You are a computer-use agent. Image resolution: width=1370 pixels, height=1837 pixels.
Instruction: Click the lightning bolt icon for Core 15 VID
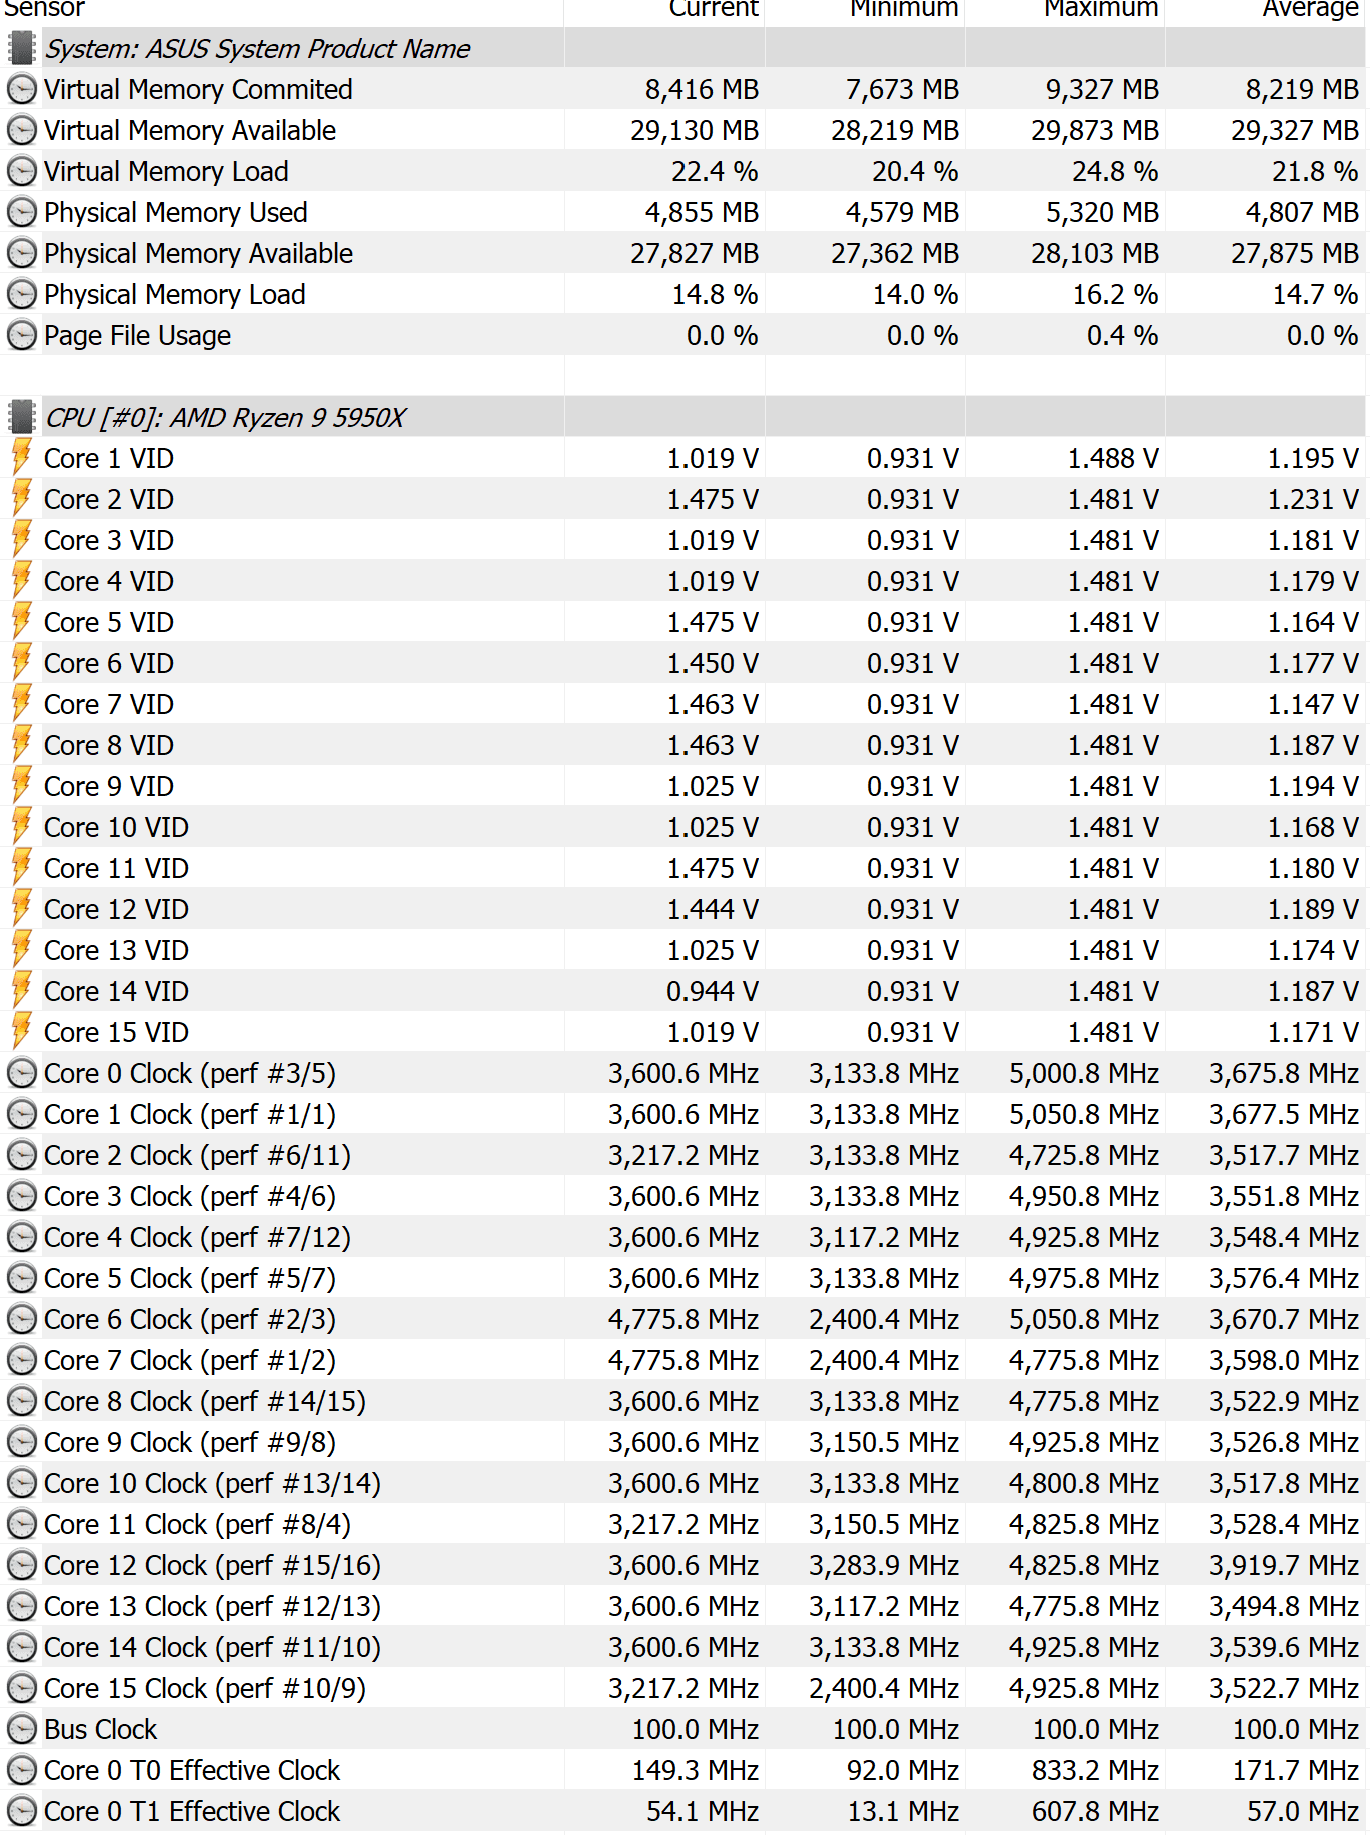tap(21, 1032)
